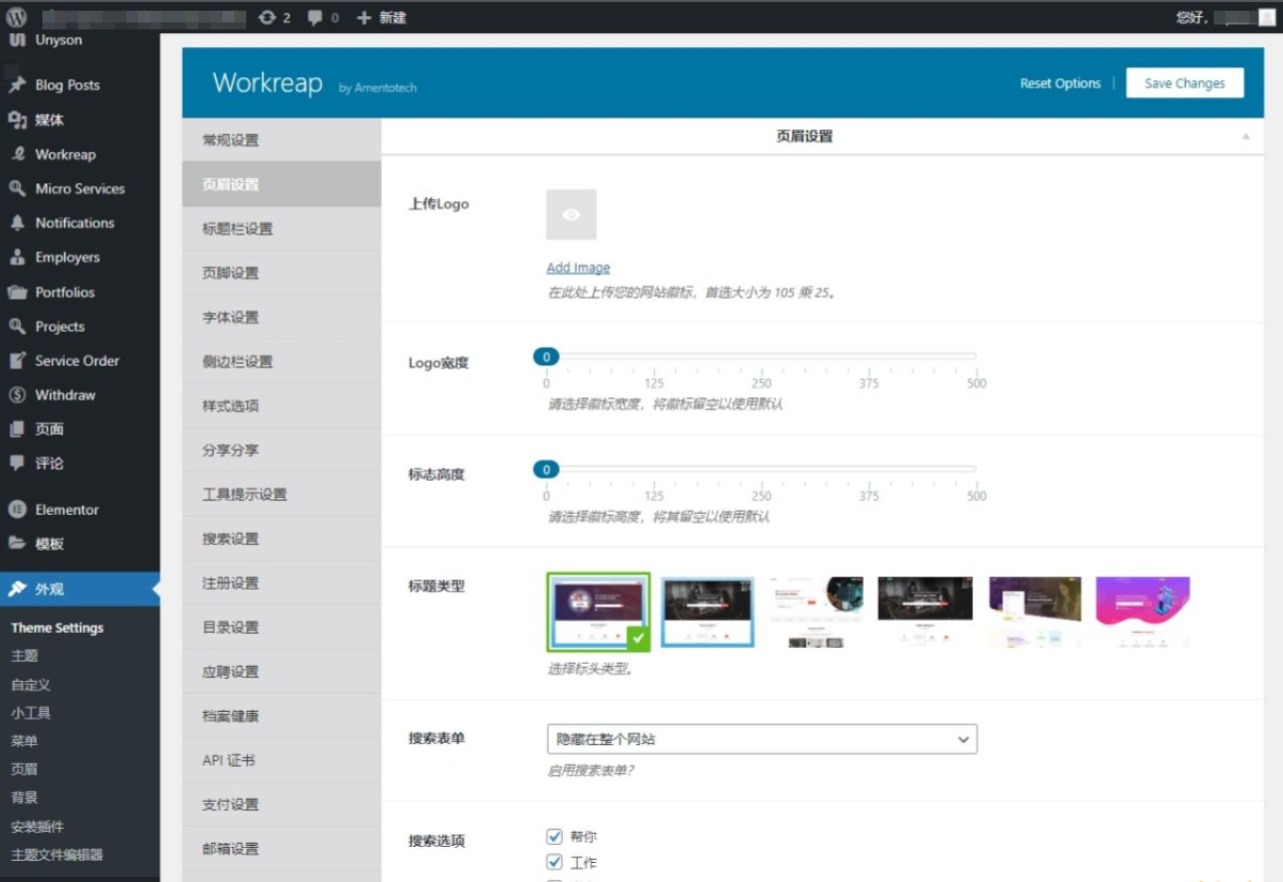Viewport: 1283px width, 882px height.
Task: Open 工具提示设置 tab
Action: click(281, 494)
